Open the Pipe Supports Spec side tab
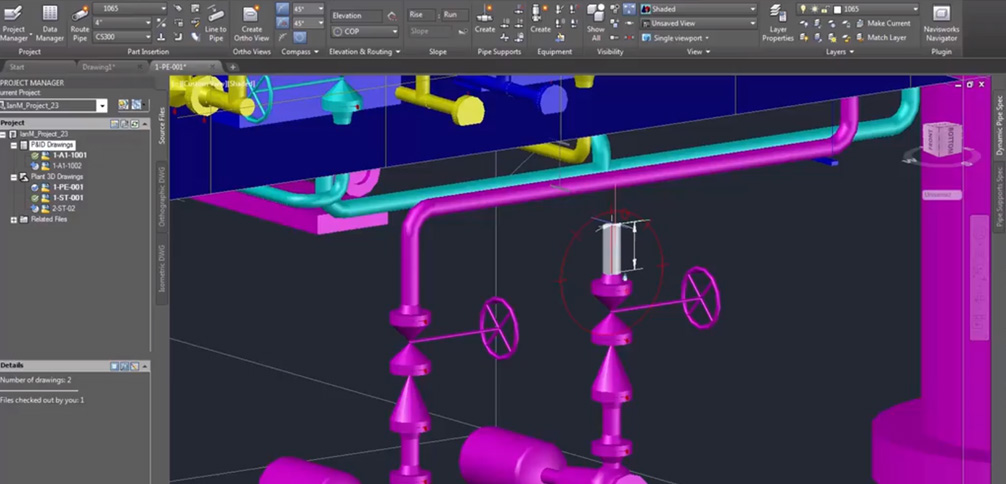The width and height of the screenshot is (1006, 484). tap(999, 196)
